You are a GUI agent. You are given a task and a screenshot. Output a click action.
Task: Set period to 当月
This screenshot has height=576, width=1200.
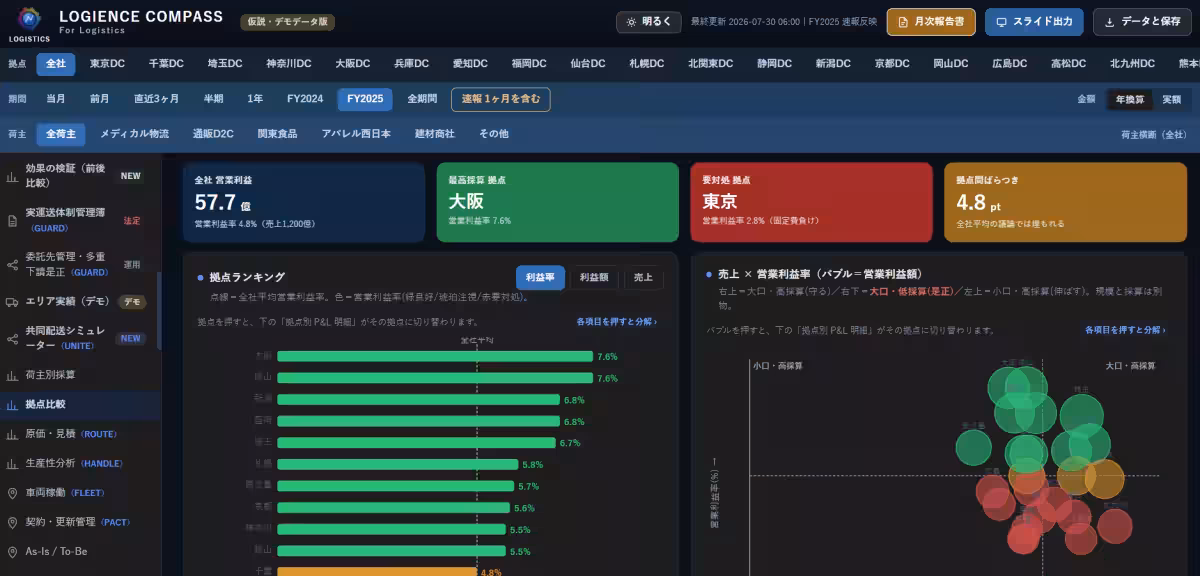[56, 99]
